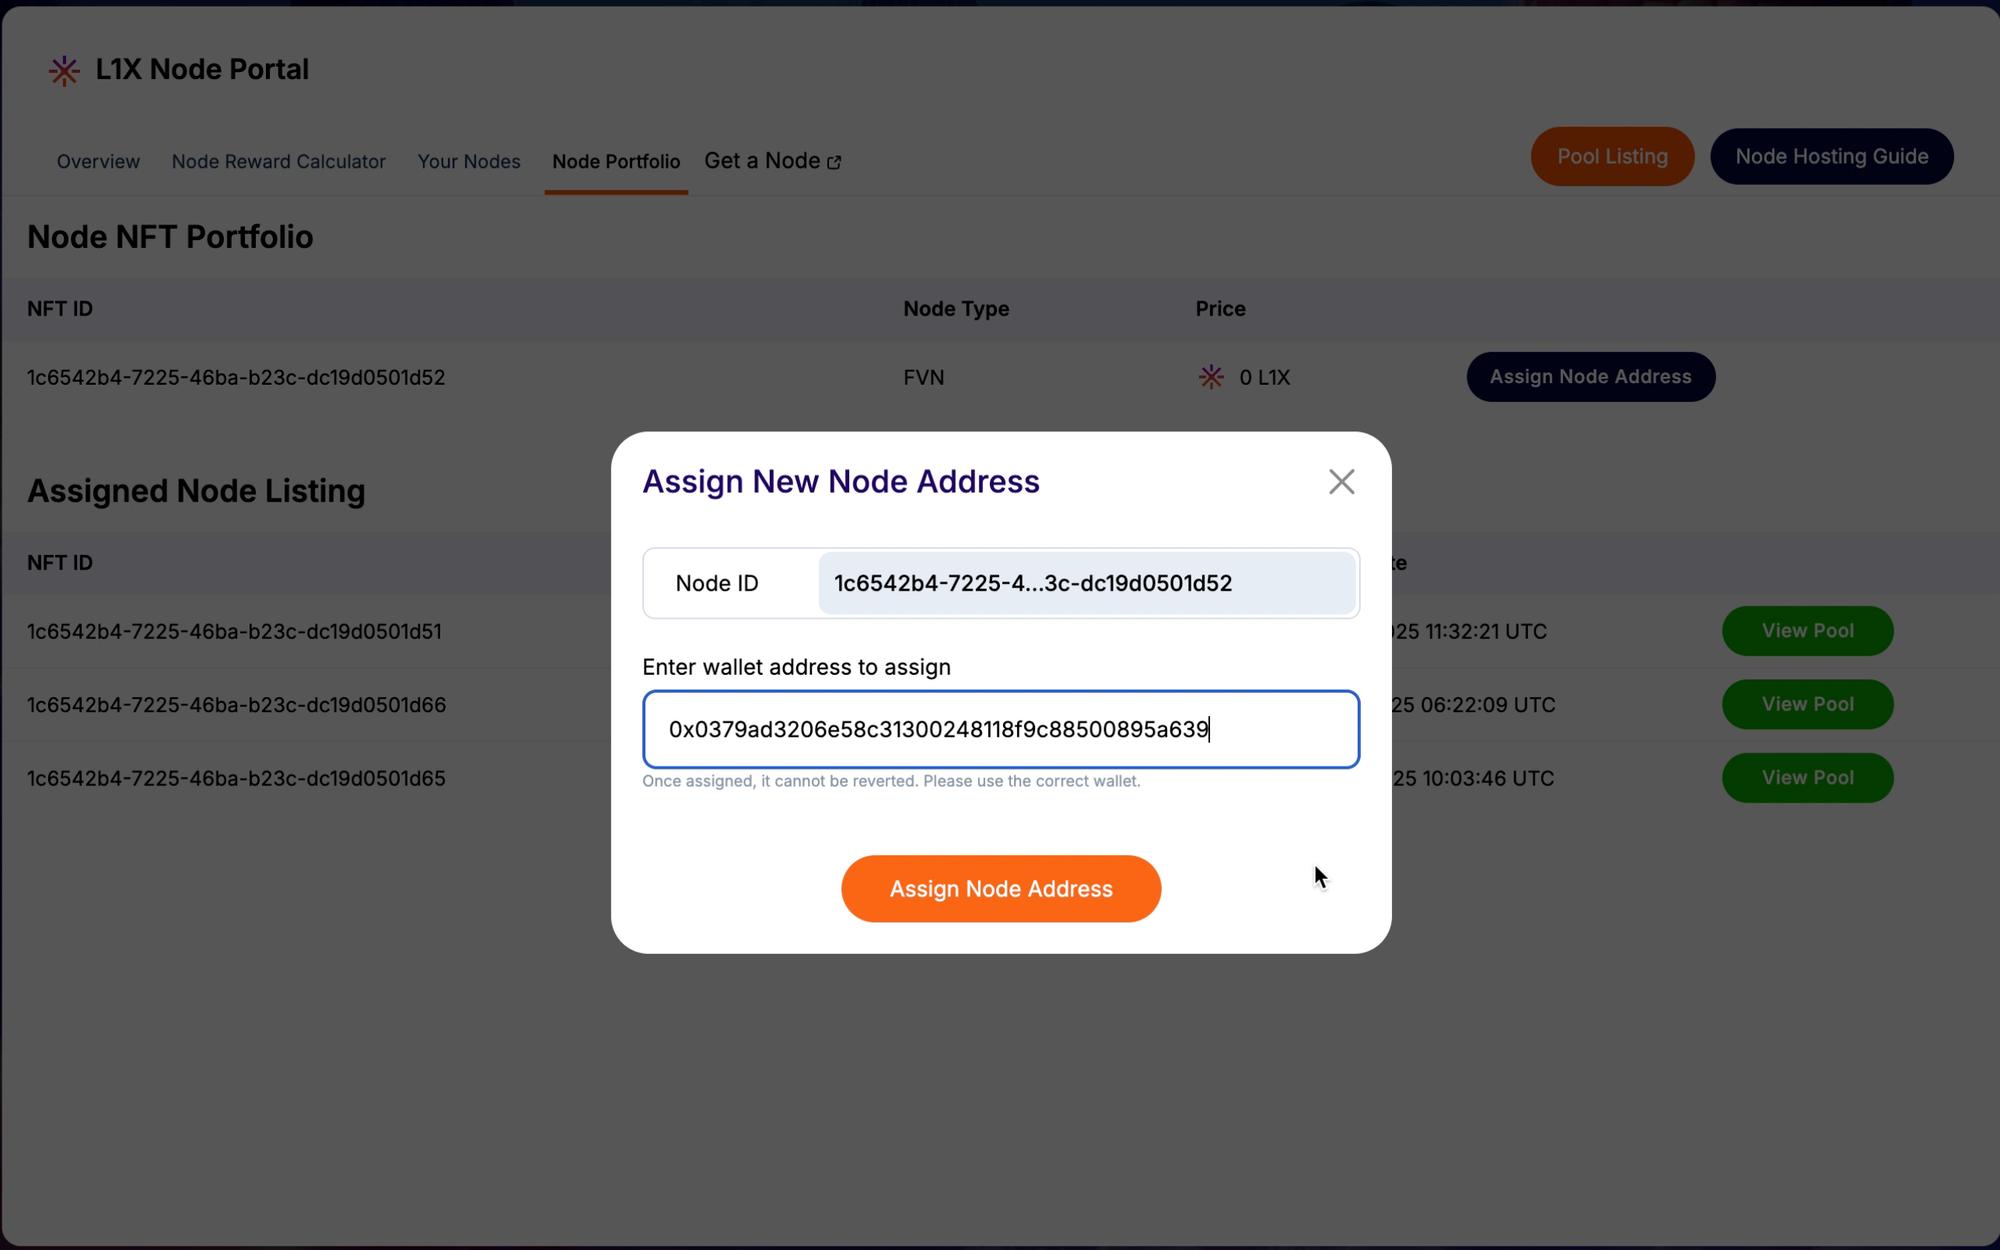
Task: View Pool for the node ending d0501d51
Action: click(1807, 631)
